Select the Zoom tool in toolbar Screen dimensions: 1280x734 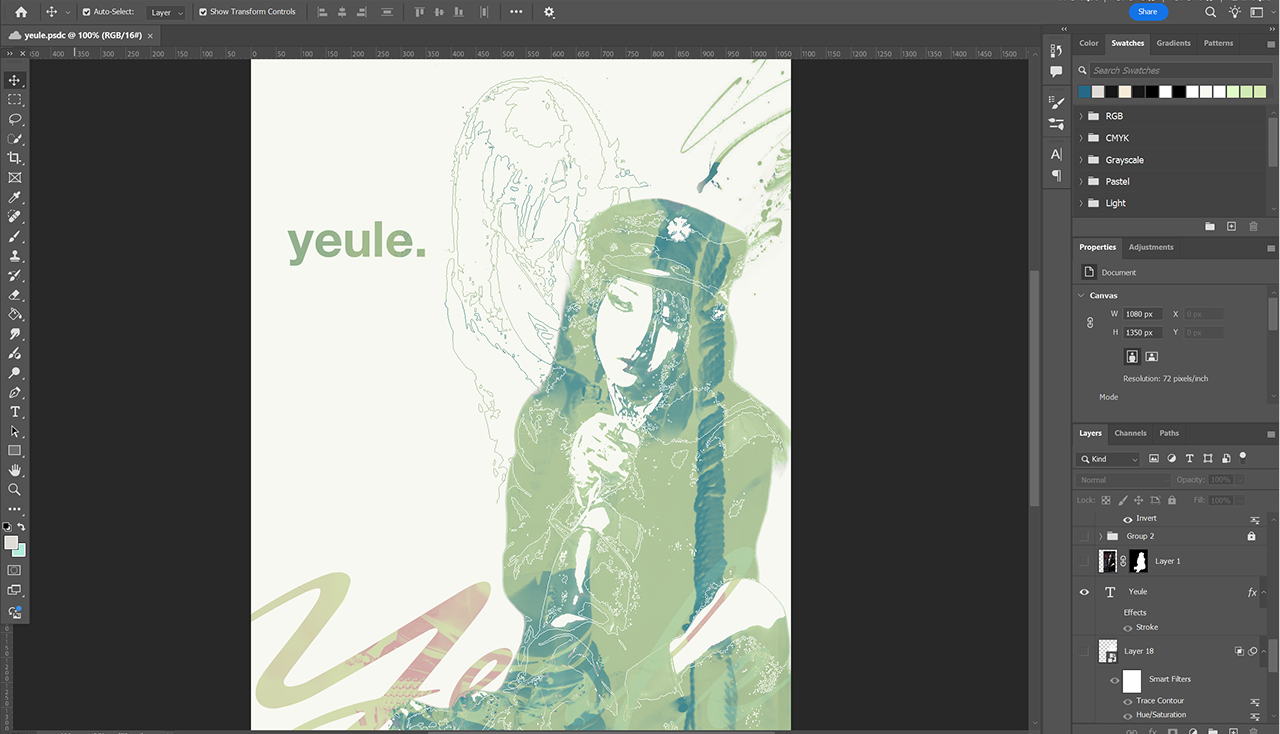point(15,490)
